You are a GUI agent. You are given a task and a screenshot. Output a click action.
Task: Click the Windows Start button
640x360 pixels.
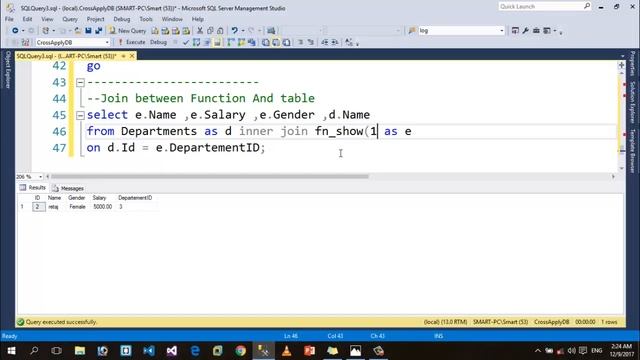click(11, 351)
